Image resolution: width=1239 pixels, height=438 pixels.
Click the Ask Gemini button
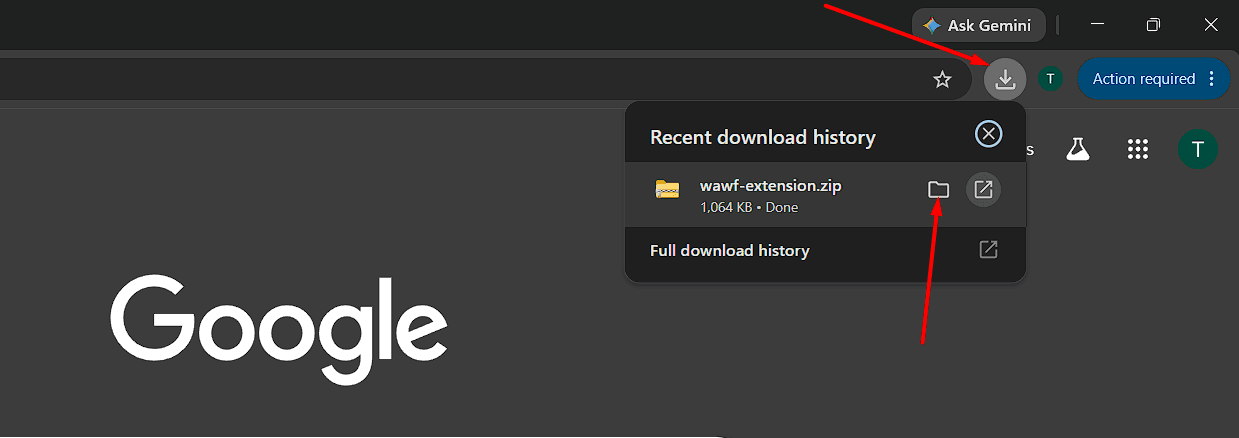tap(978, 26)
